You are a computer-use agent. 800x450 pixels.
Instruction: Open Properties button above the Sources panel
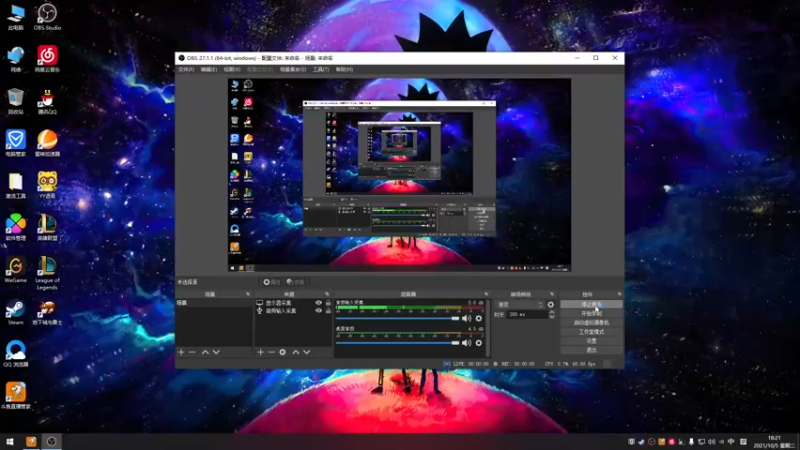(271, 282)
